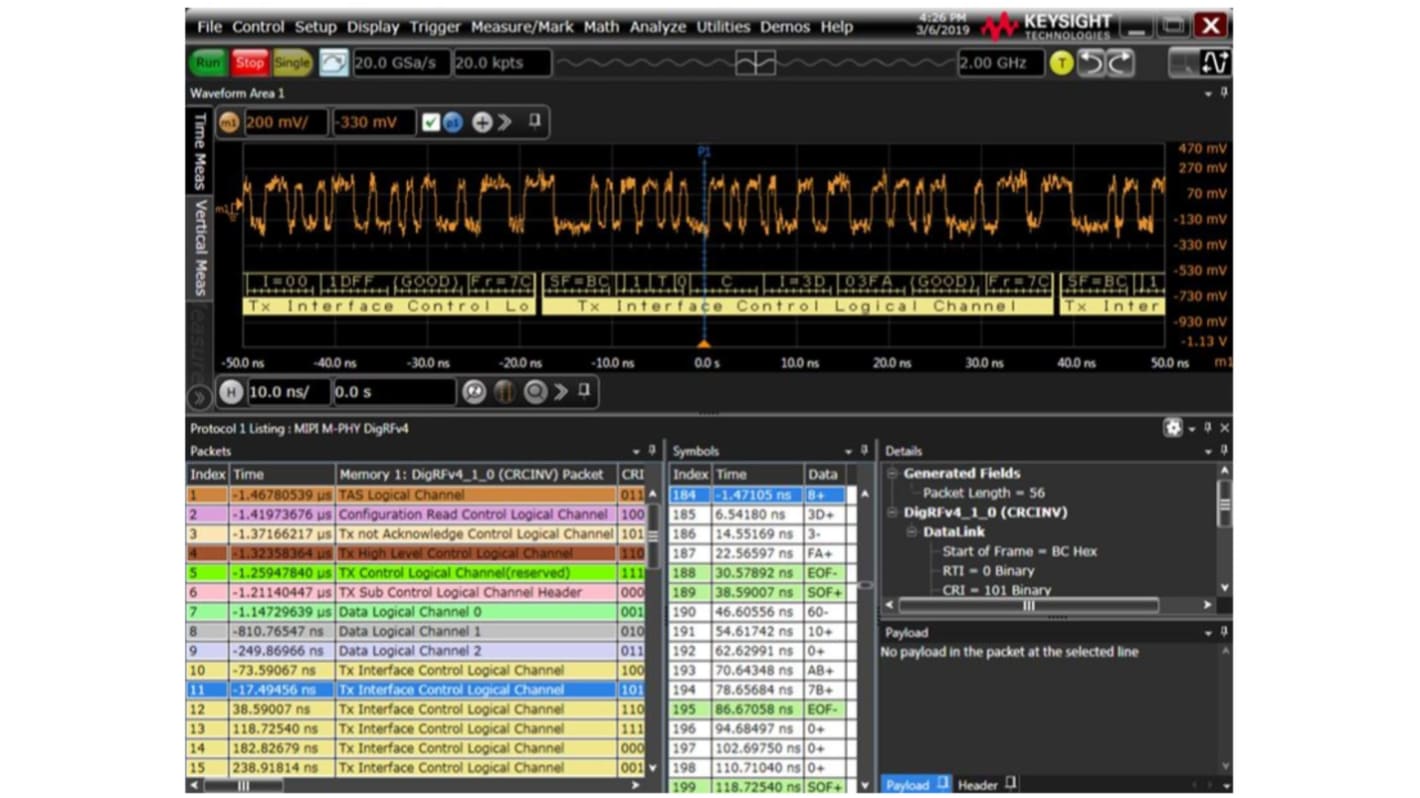Screen dimensions: 1420x798
Task: Open the Vertical Meas side tab
Action: coord(199,247)
